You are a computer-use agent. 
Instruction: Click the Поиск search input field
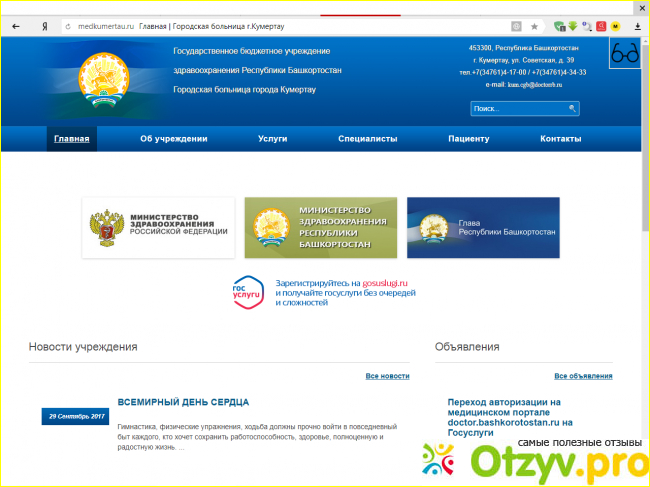pyautogui.click(x=518, y=108)
